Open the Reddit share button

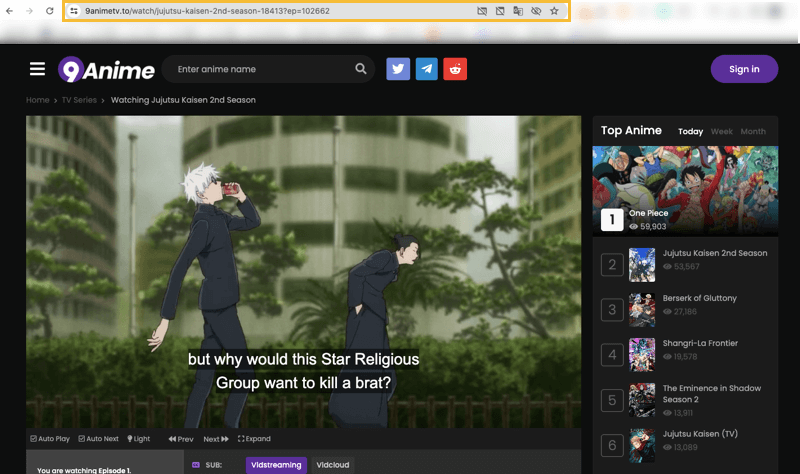455,69
